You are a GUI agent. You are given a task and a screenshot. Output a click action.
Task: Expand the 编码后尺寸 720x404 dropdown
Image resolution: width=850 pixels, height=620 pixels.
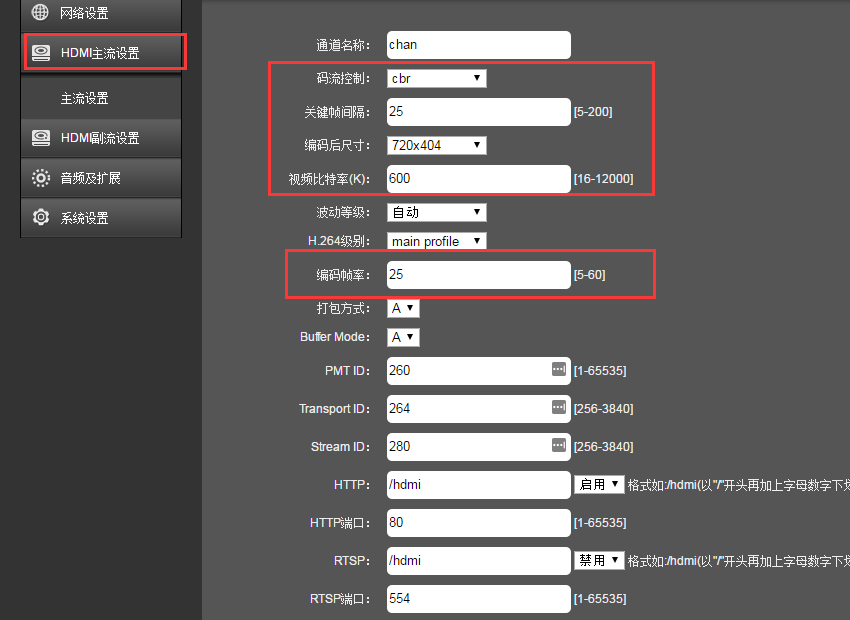[x=436, y=145]
